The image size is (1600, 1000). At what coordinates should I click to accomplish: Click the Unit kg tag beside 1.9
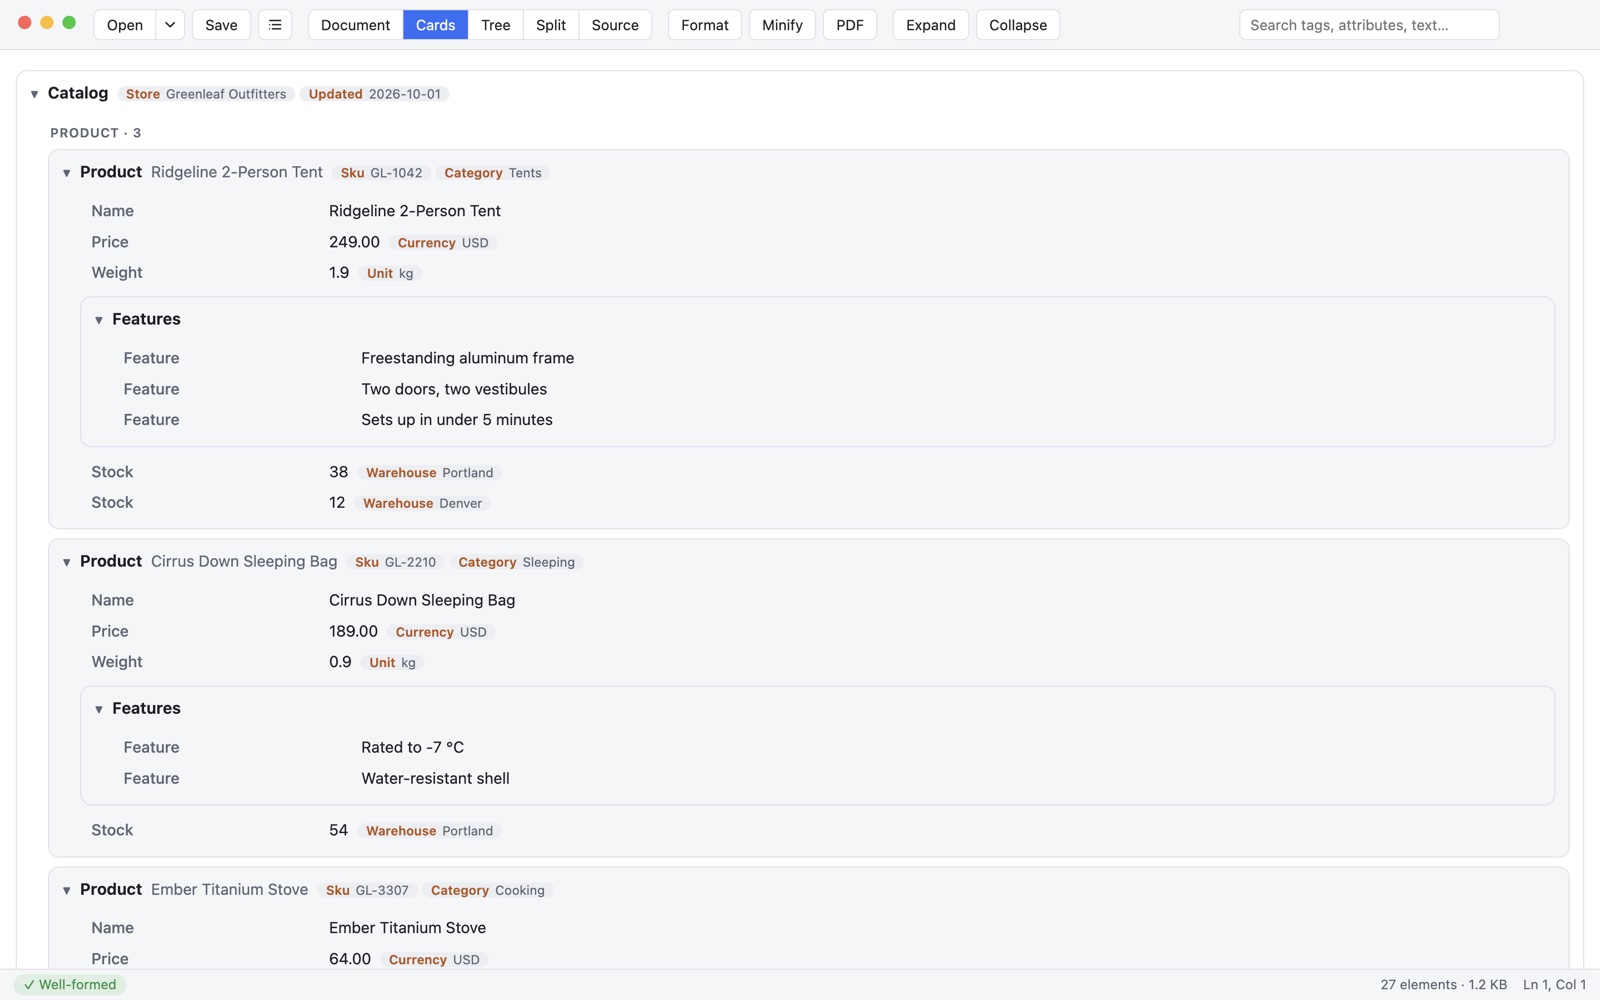[390, 273]
